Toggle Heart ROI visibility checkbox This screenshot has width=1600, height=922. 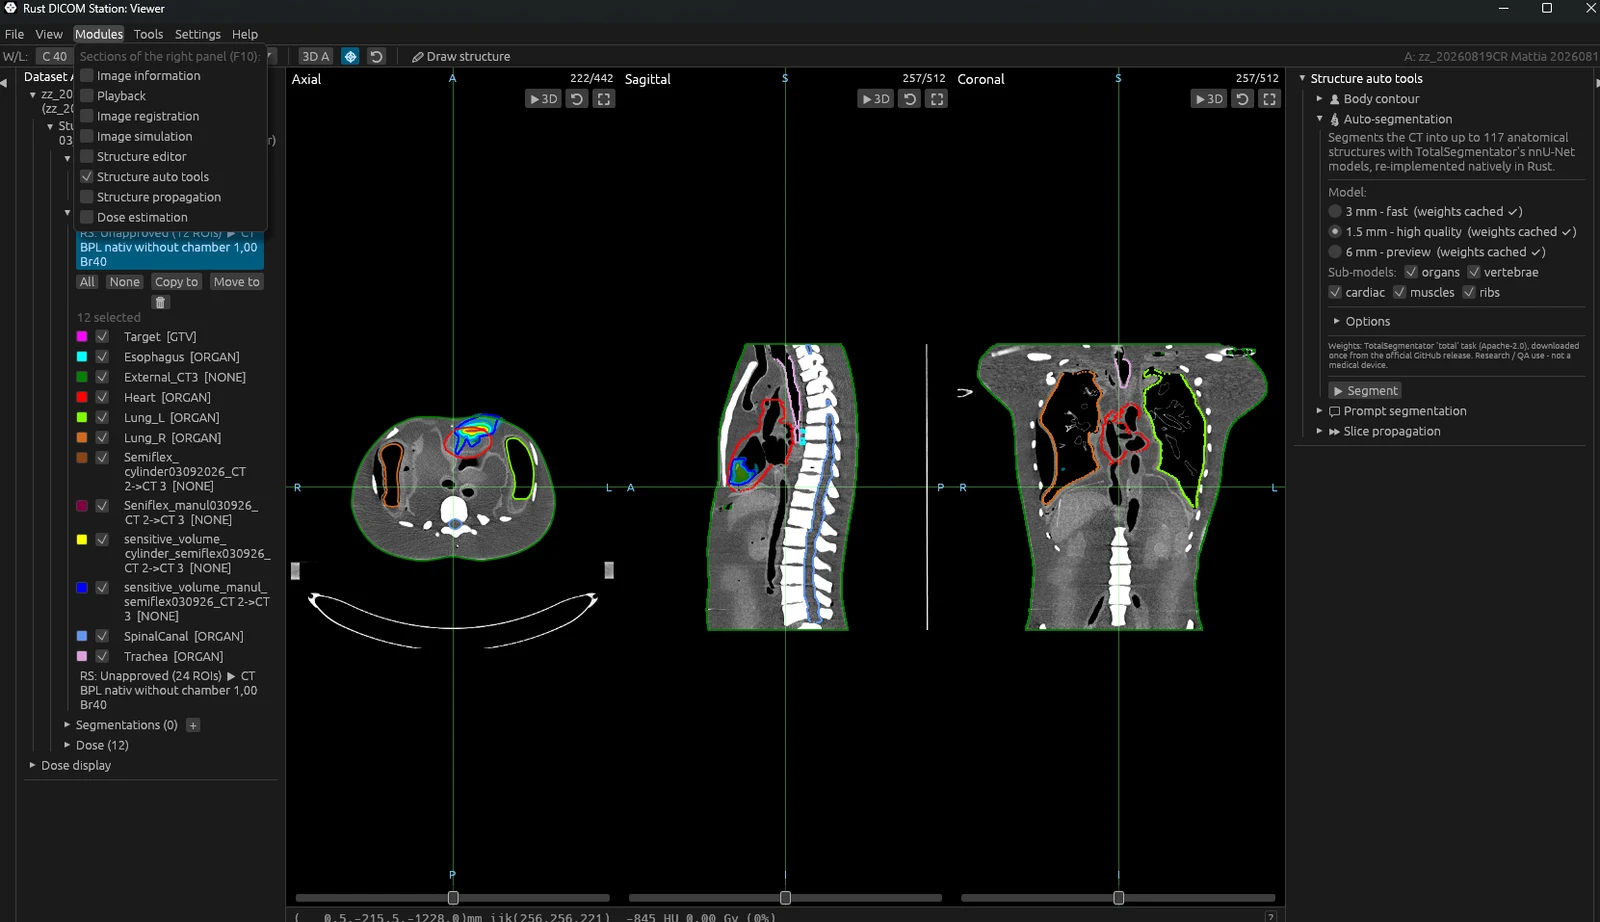(102, 398)
